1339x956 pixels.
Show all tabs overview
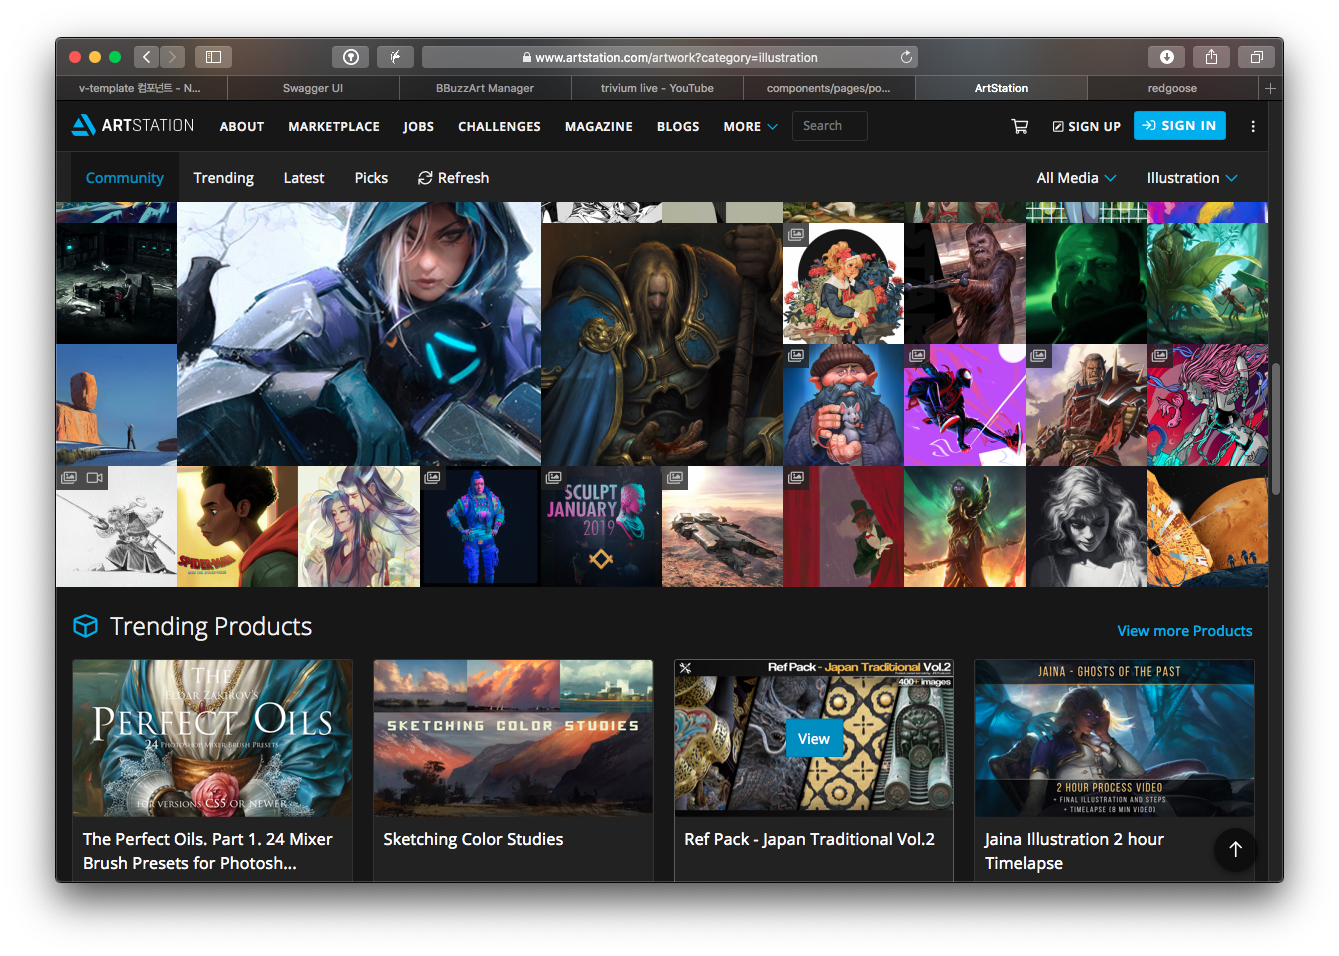tap(1256, 57)
